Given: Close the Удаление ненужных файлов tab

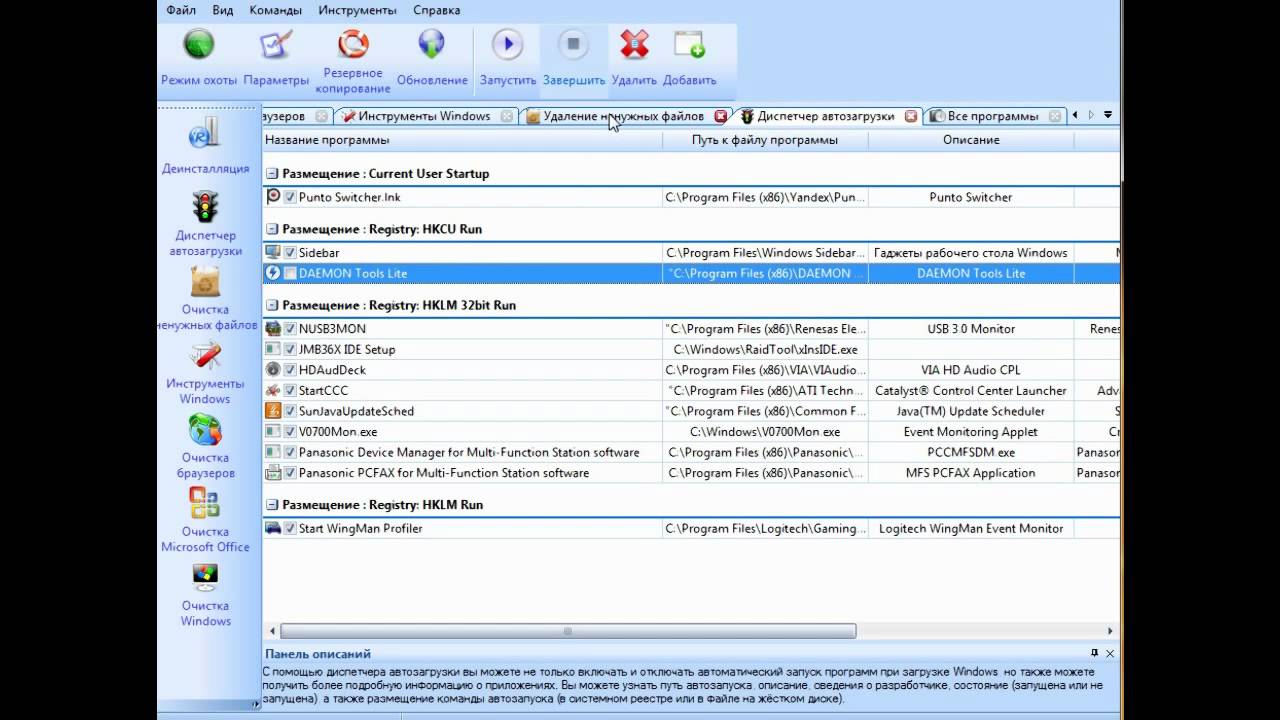Looking at the screenshot, I should tap(720, 116).
